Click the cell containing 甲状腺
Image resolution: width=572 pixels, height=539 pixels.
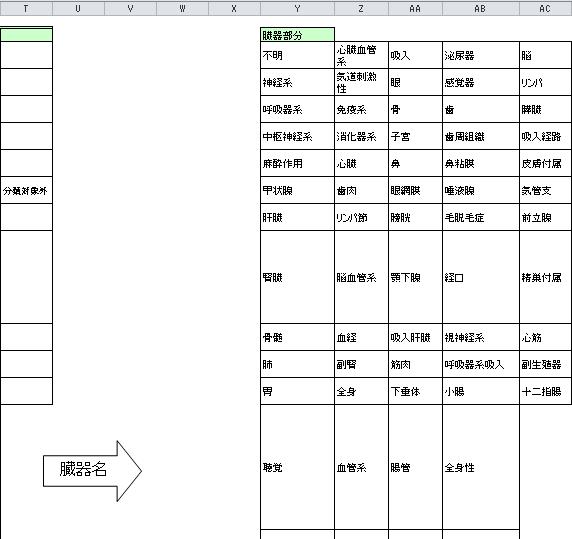[x=297, y=190]
